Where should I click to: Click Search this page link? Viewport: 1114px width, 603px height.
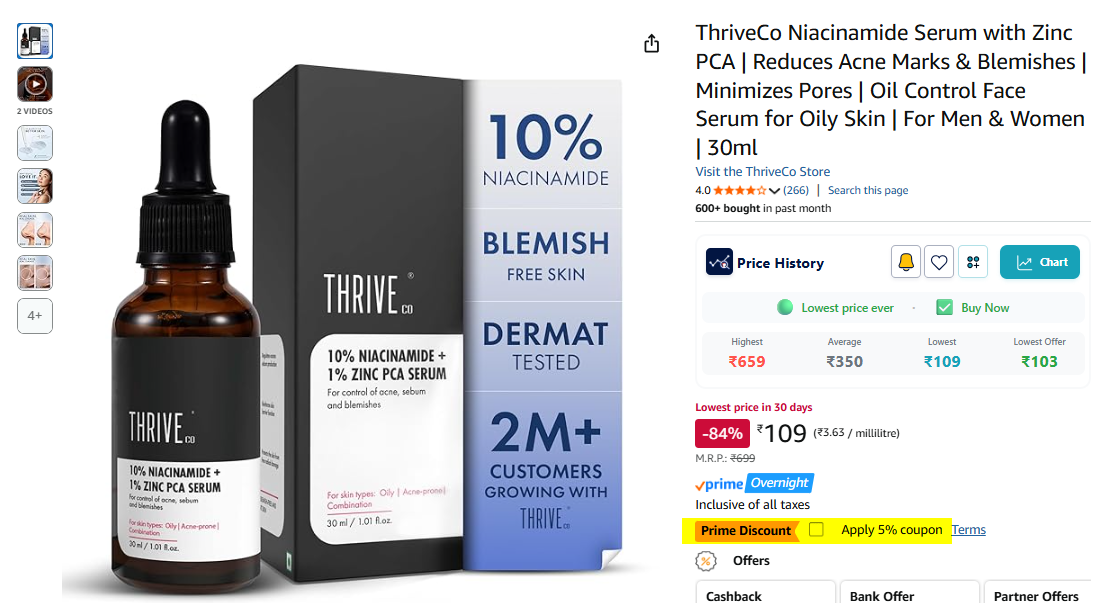pyautogui.click(x=868, y=190)
